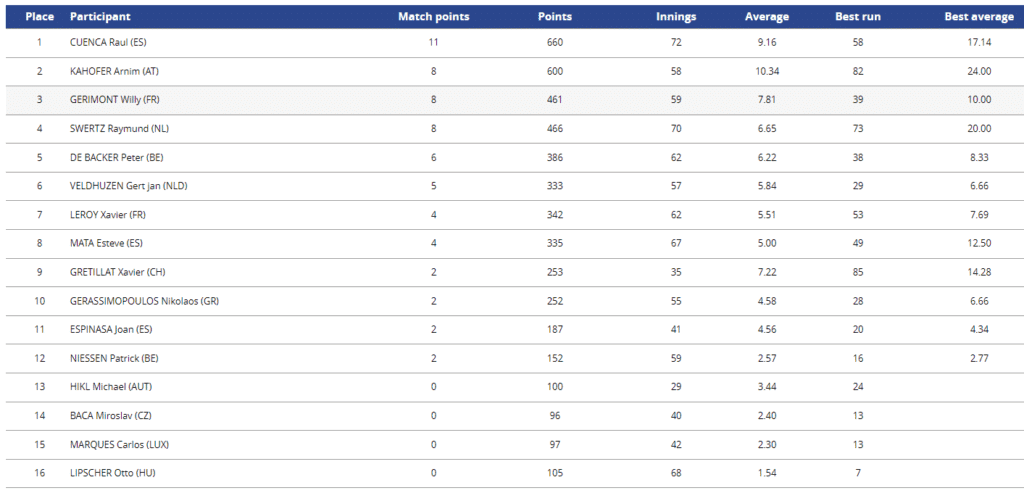The image size is (1024, 493).
Task: Click the Points column header
Action: click(554, 17)
